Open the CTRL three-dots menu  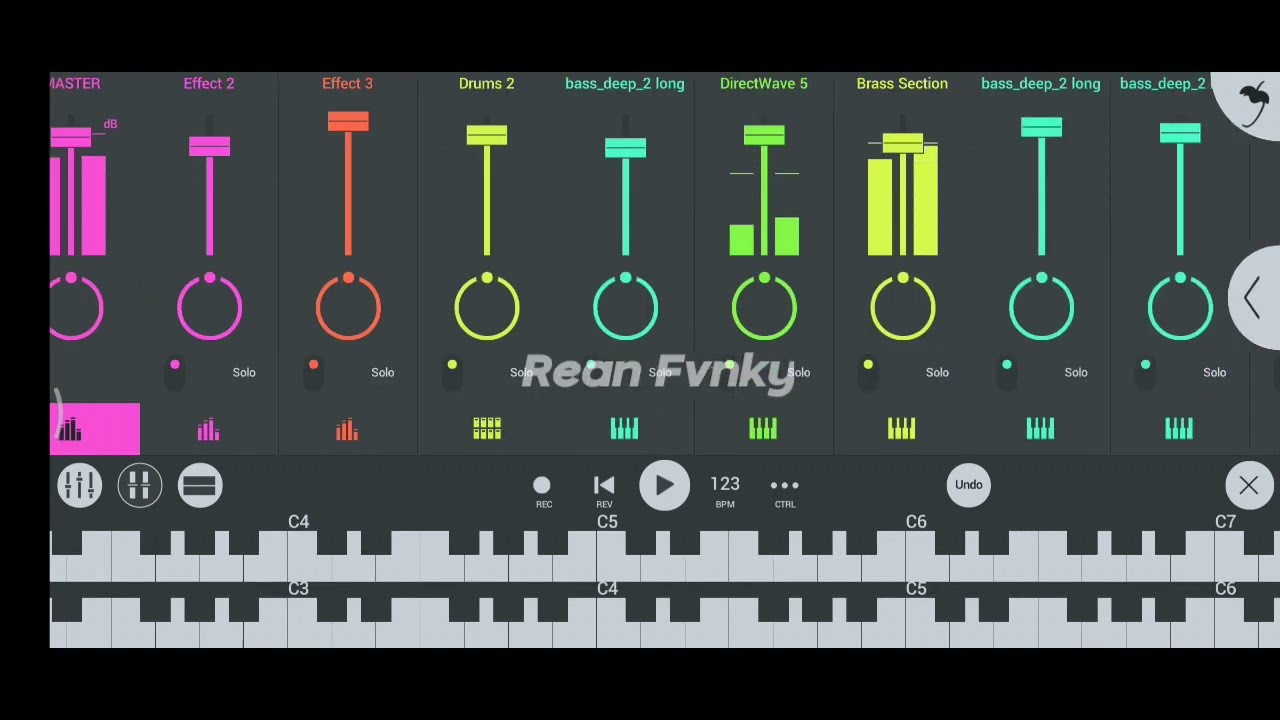785,489
